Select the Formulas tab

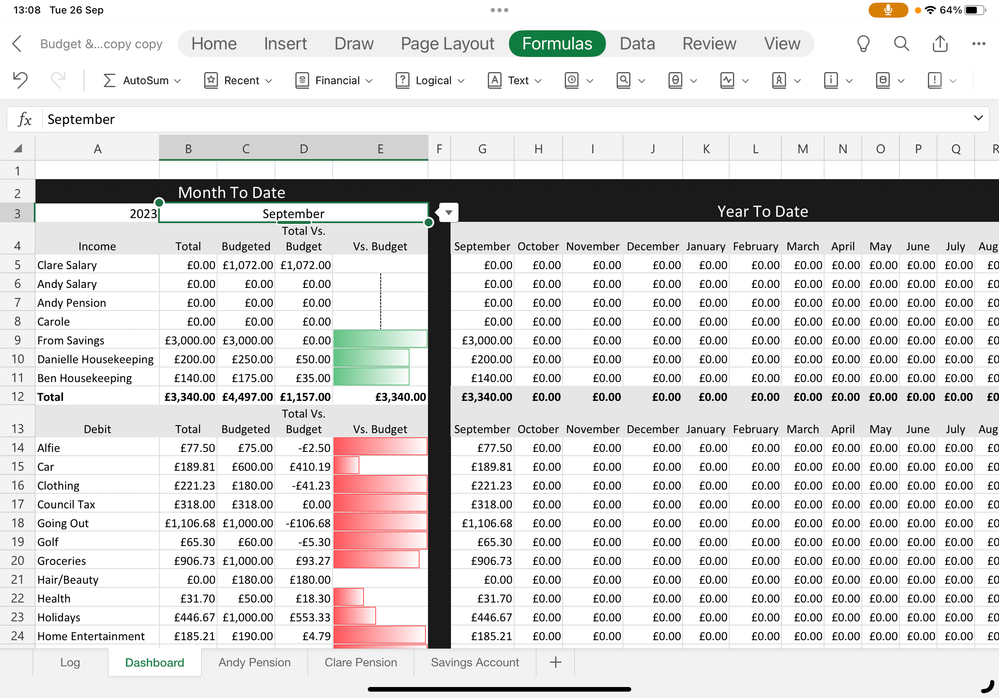557,43
